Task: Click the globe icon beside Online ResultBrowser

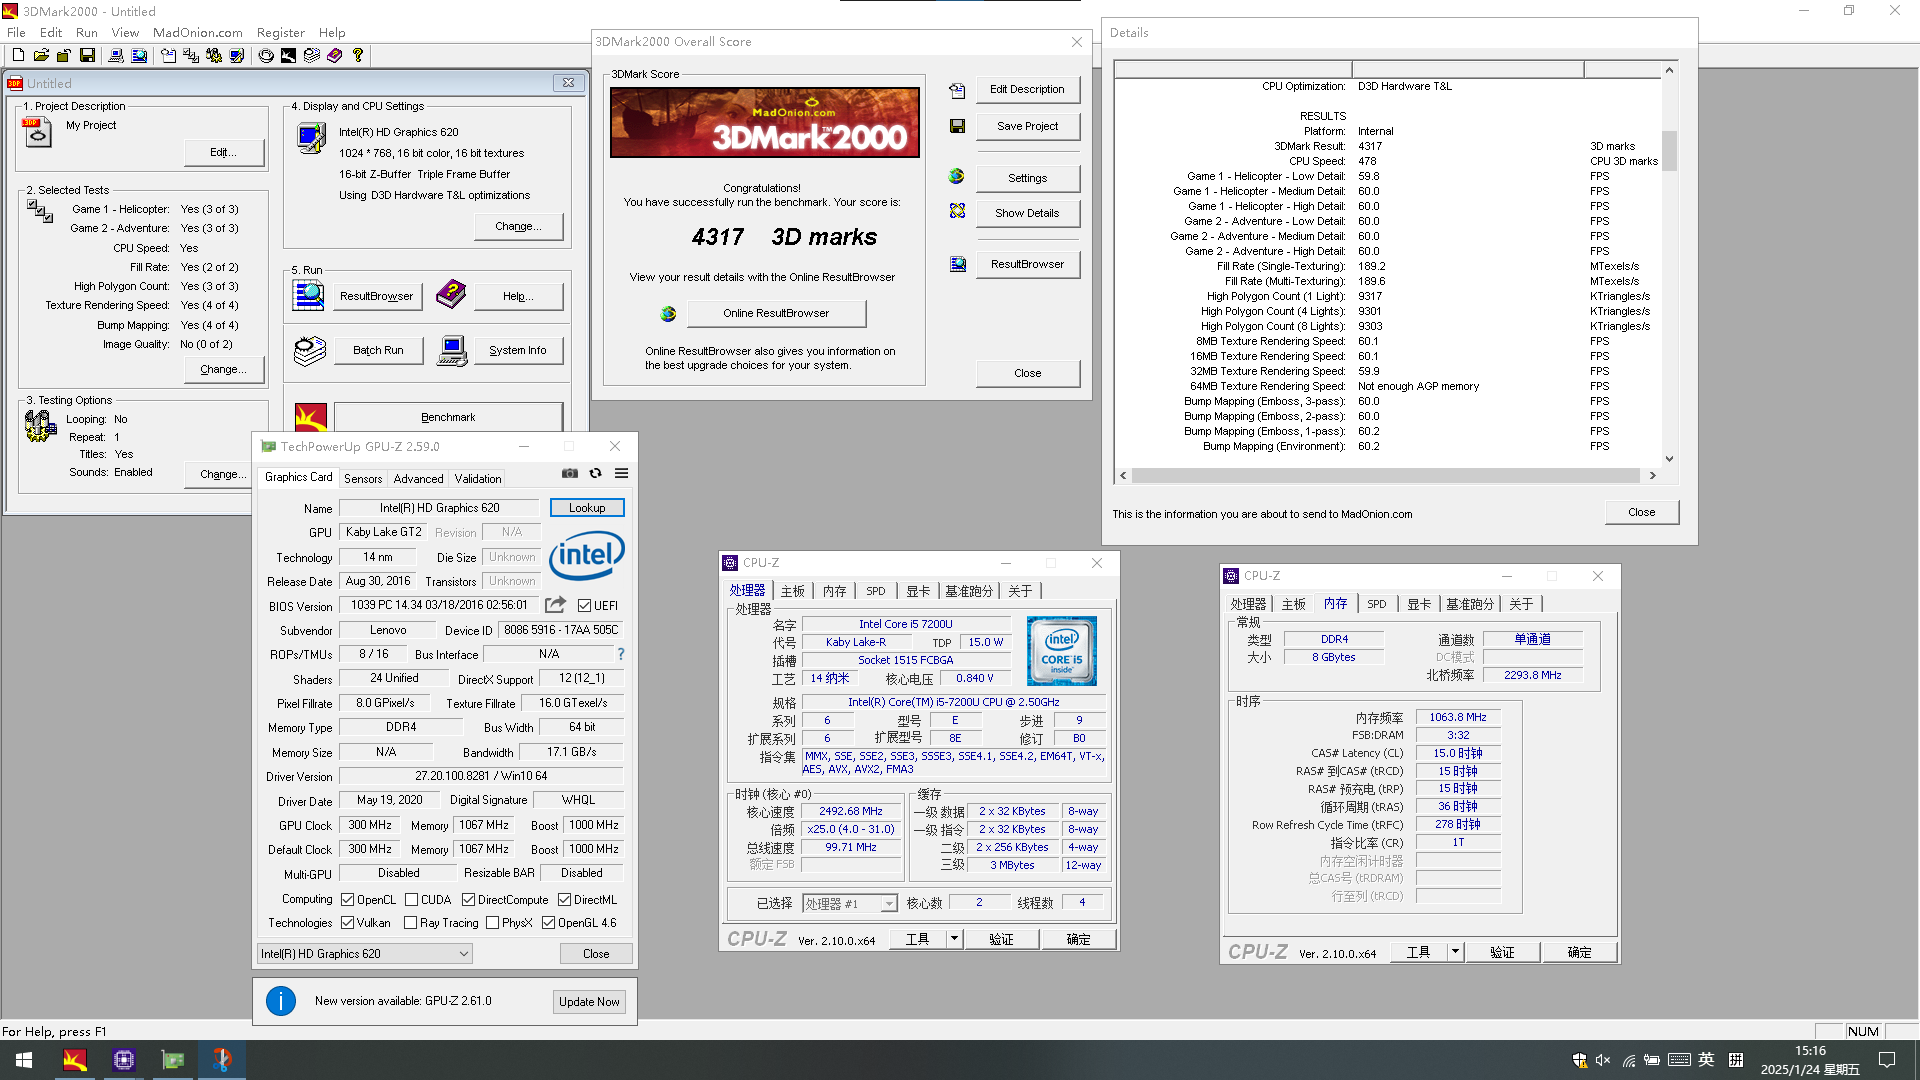Action: (x=668, y=314)
